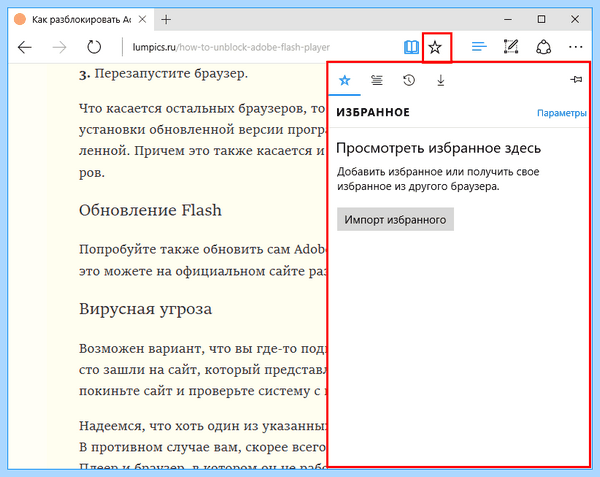Click the address bar lumpics.ru URL
Screen dimensions: 600x477
point(231,47)
